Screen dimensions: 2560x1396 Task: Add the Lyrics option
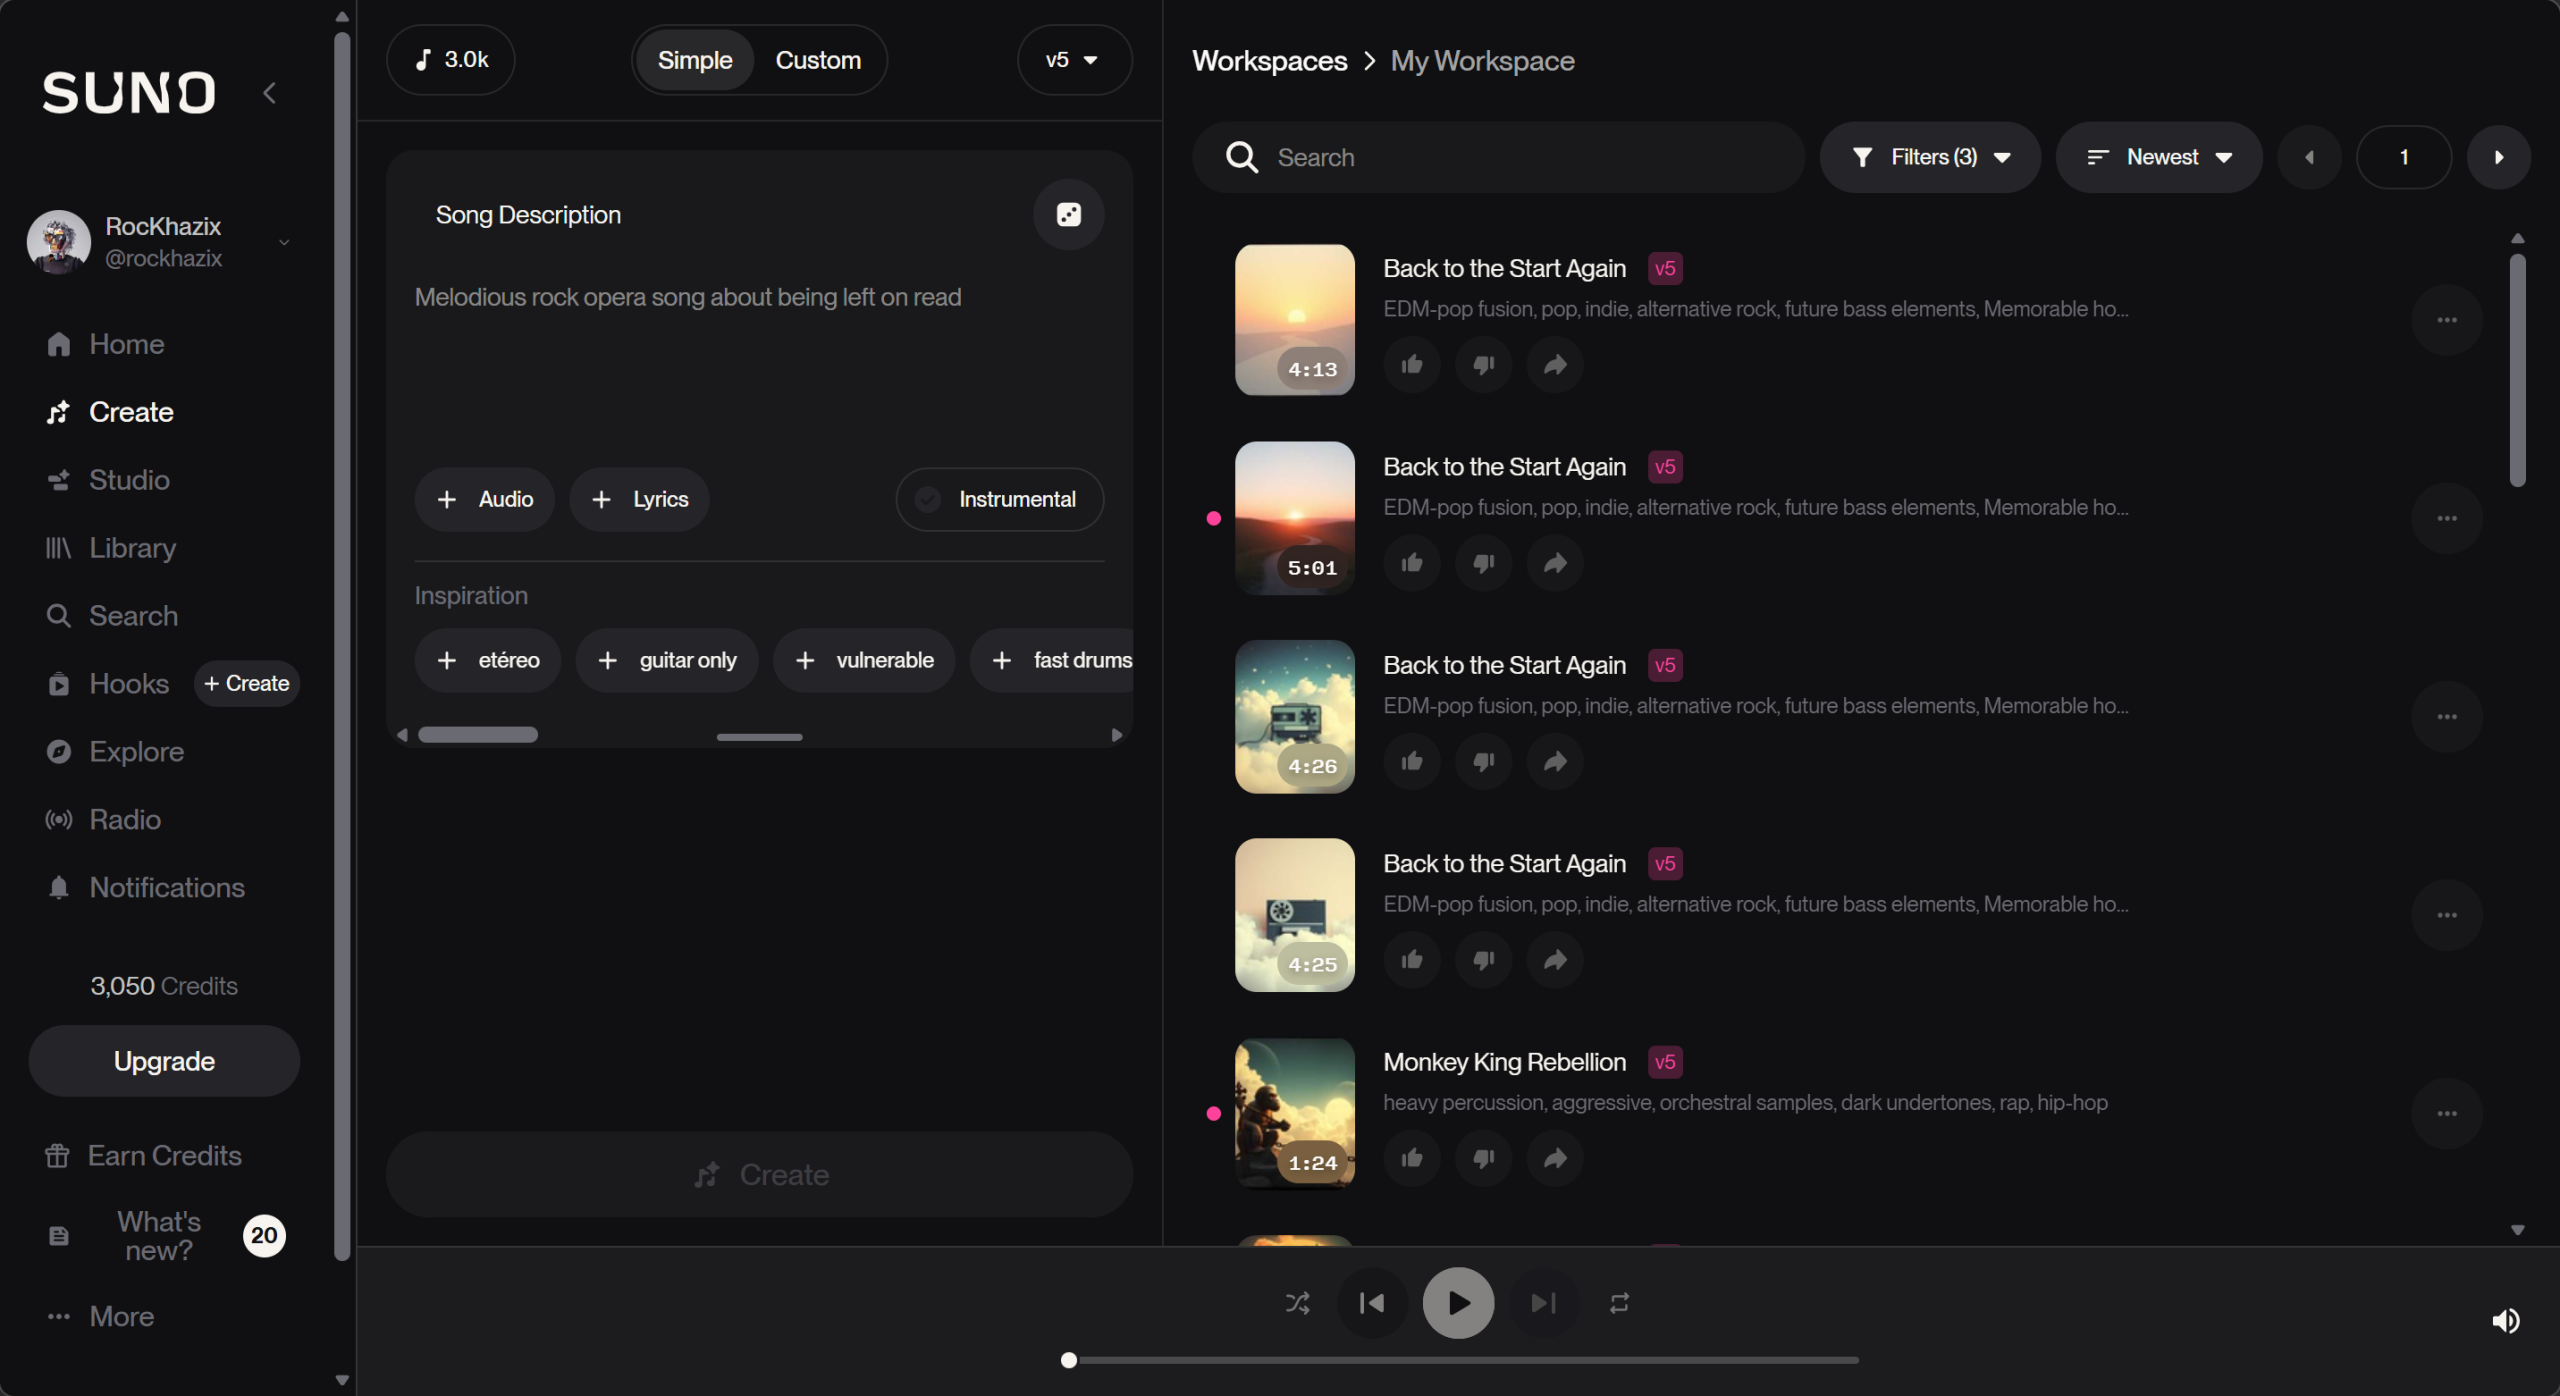click(640, 499)
